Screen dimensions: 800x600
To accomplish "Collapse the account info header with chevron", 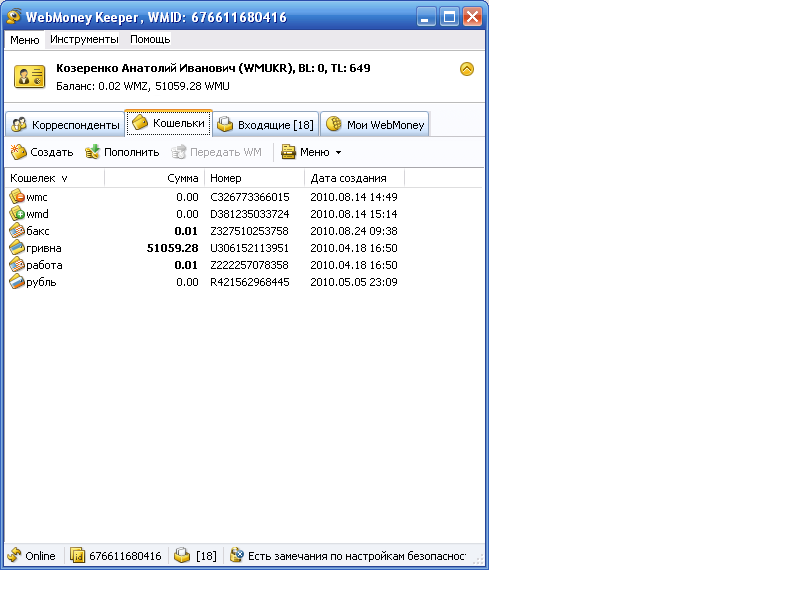I will pyautogui.click(x=467, y=69).
